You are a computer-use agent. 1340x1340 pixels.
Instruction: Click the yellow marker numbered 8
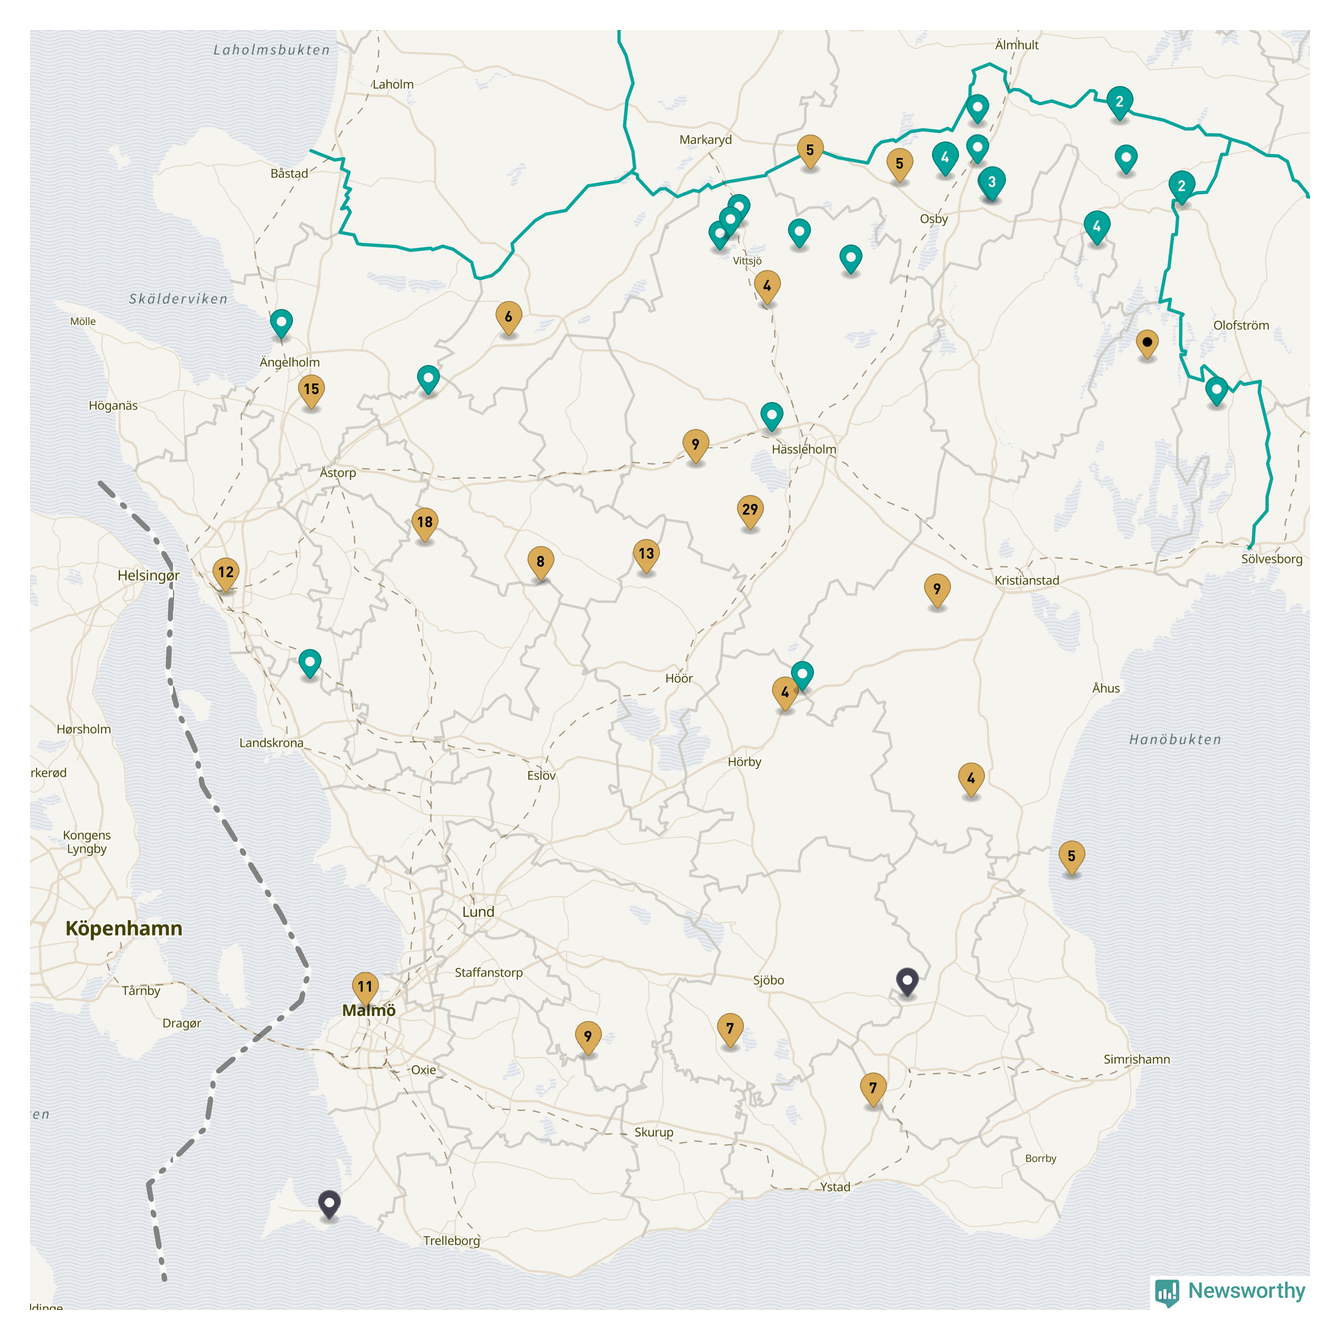coord(540,562)
